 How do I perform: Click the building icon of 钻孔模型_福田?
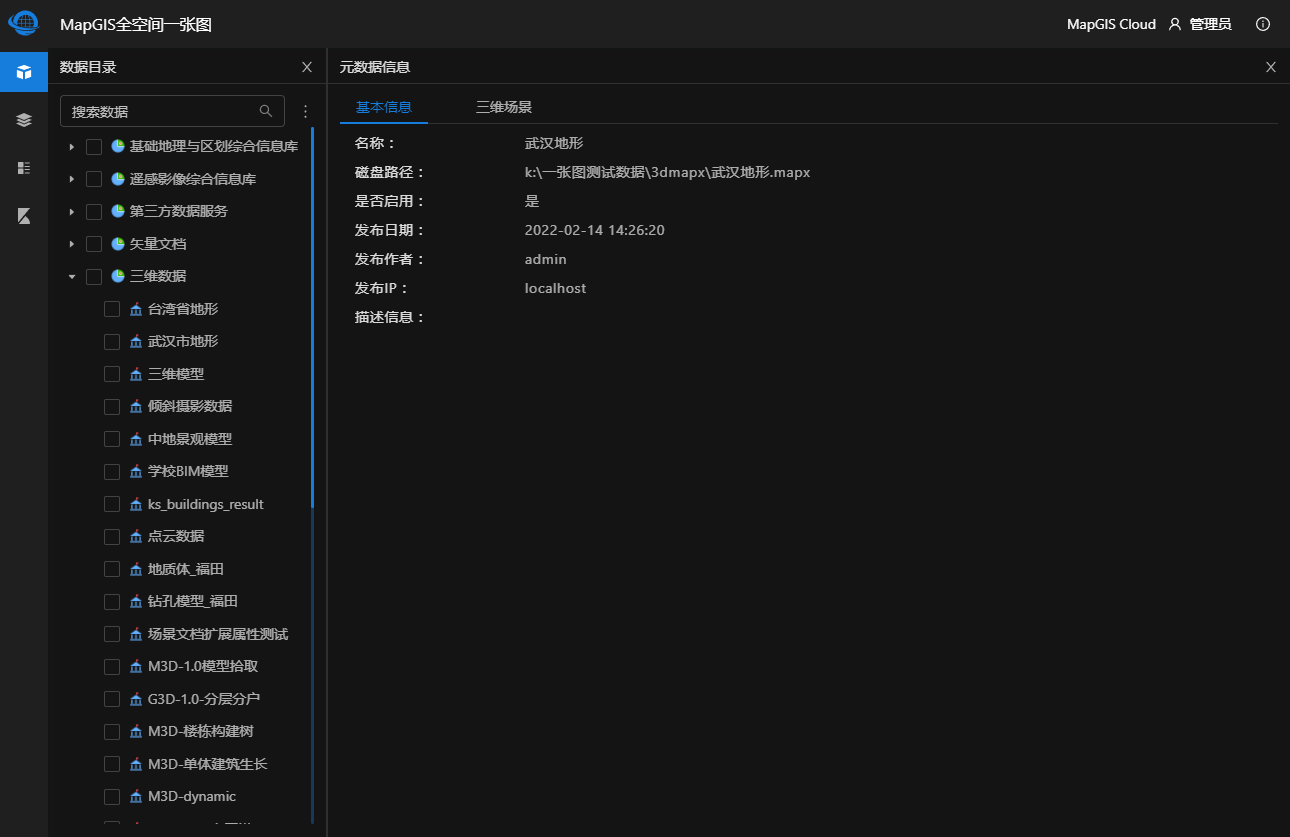137,601
